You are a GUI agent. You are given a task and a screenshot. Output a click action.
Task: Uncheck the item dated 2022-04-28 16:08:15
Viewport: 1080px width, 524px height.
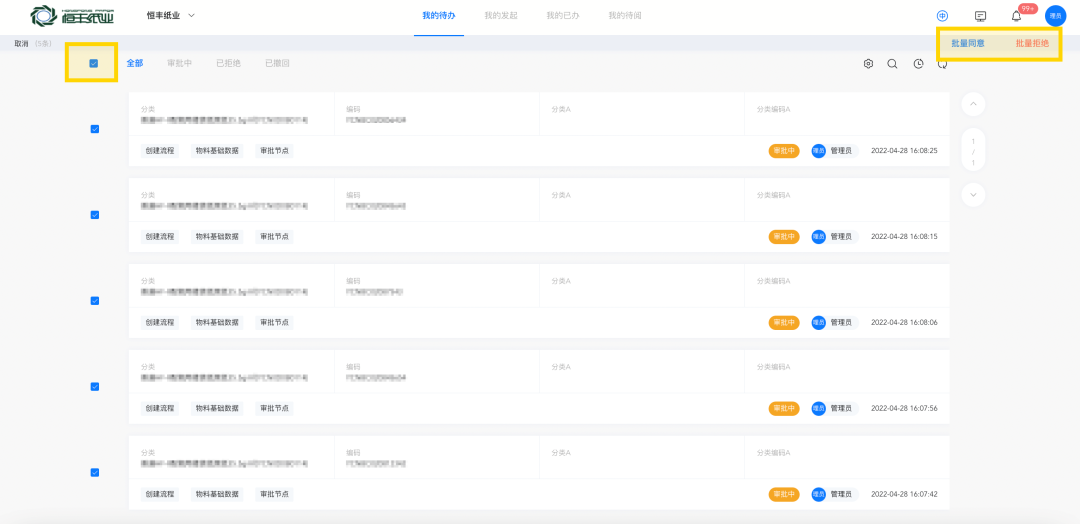95,215
